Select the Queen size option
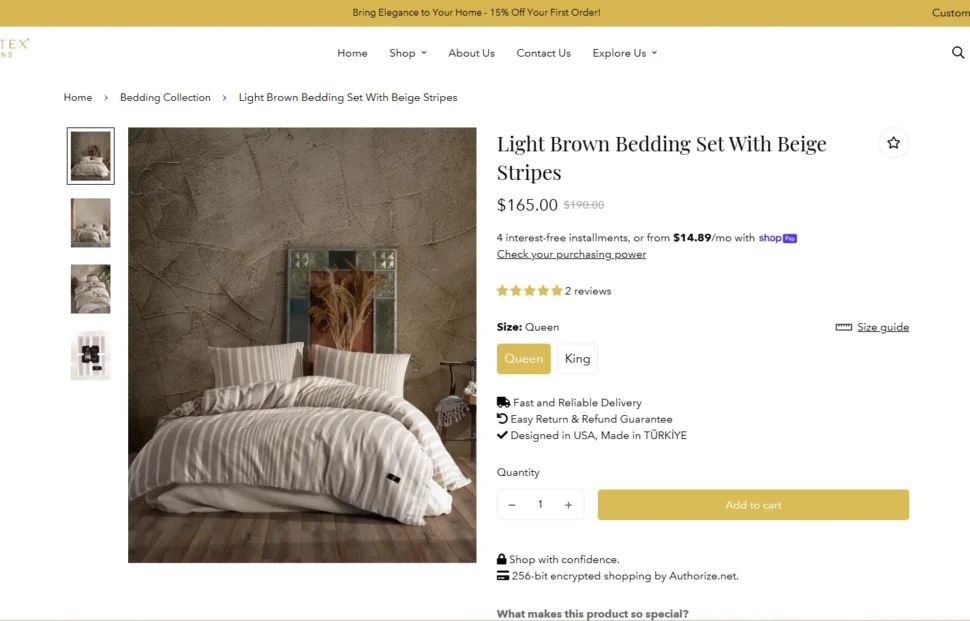The height and width of the screenshot is (621, 970). [523, 359]
